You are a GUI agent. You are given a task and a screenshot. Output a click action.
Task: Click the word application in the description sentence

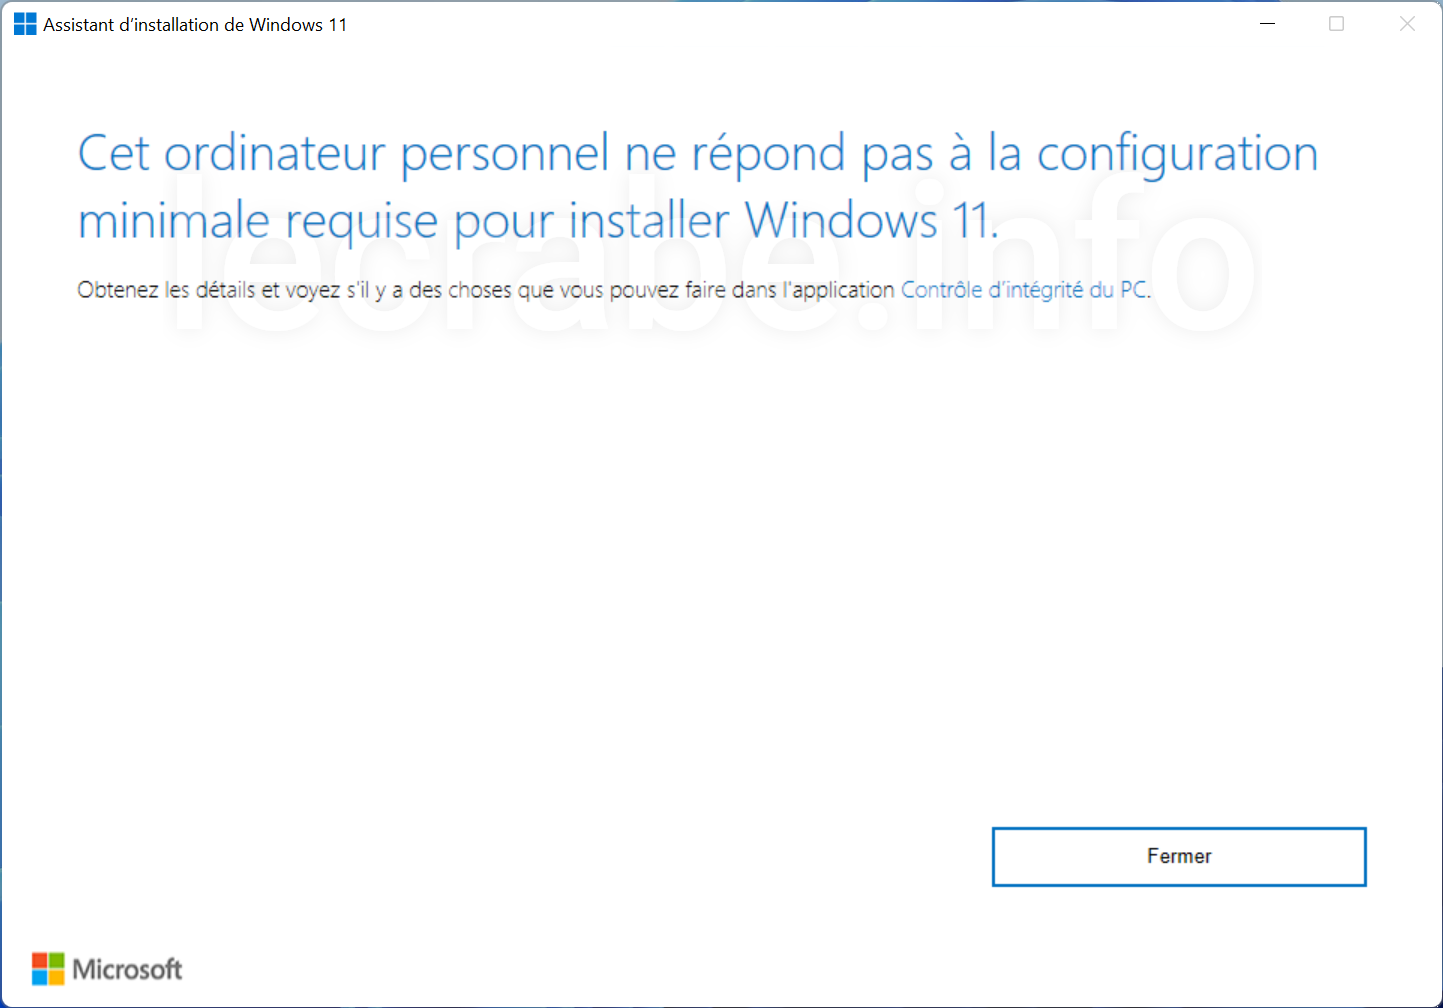pyautogui.click(x=842, y=291)
